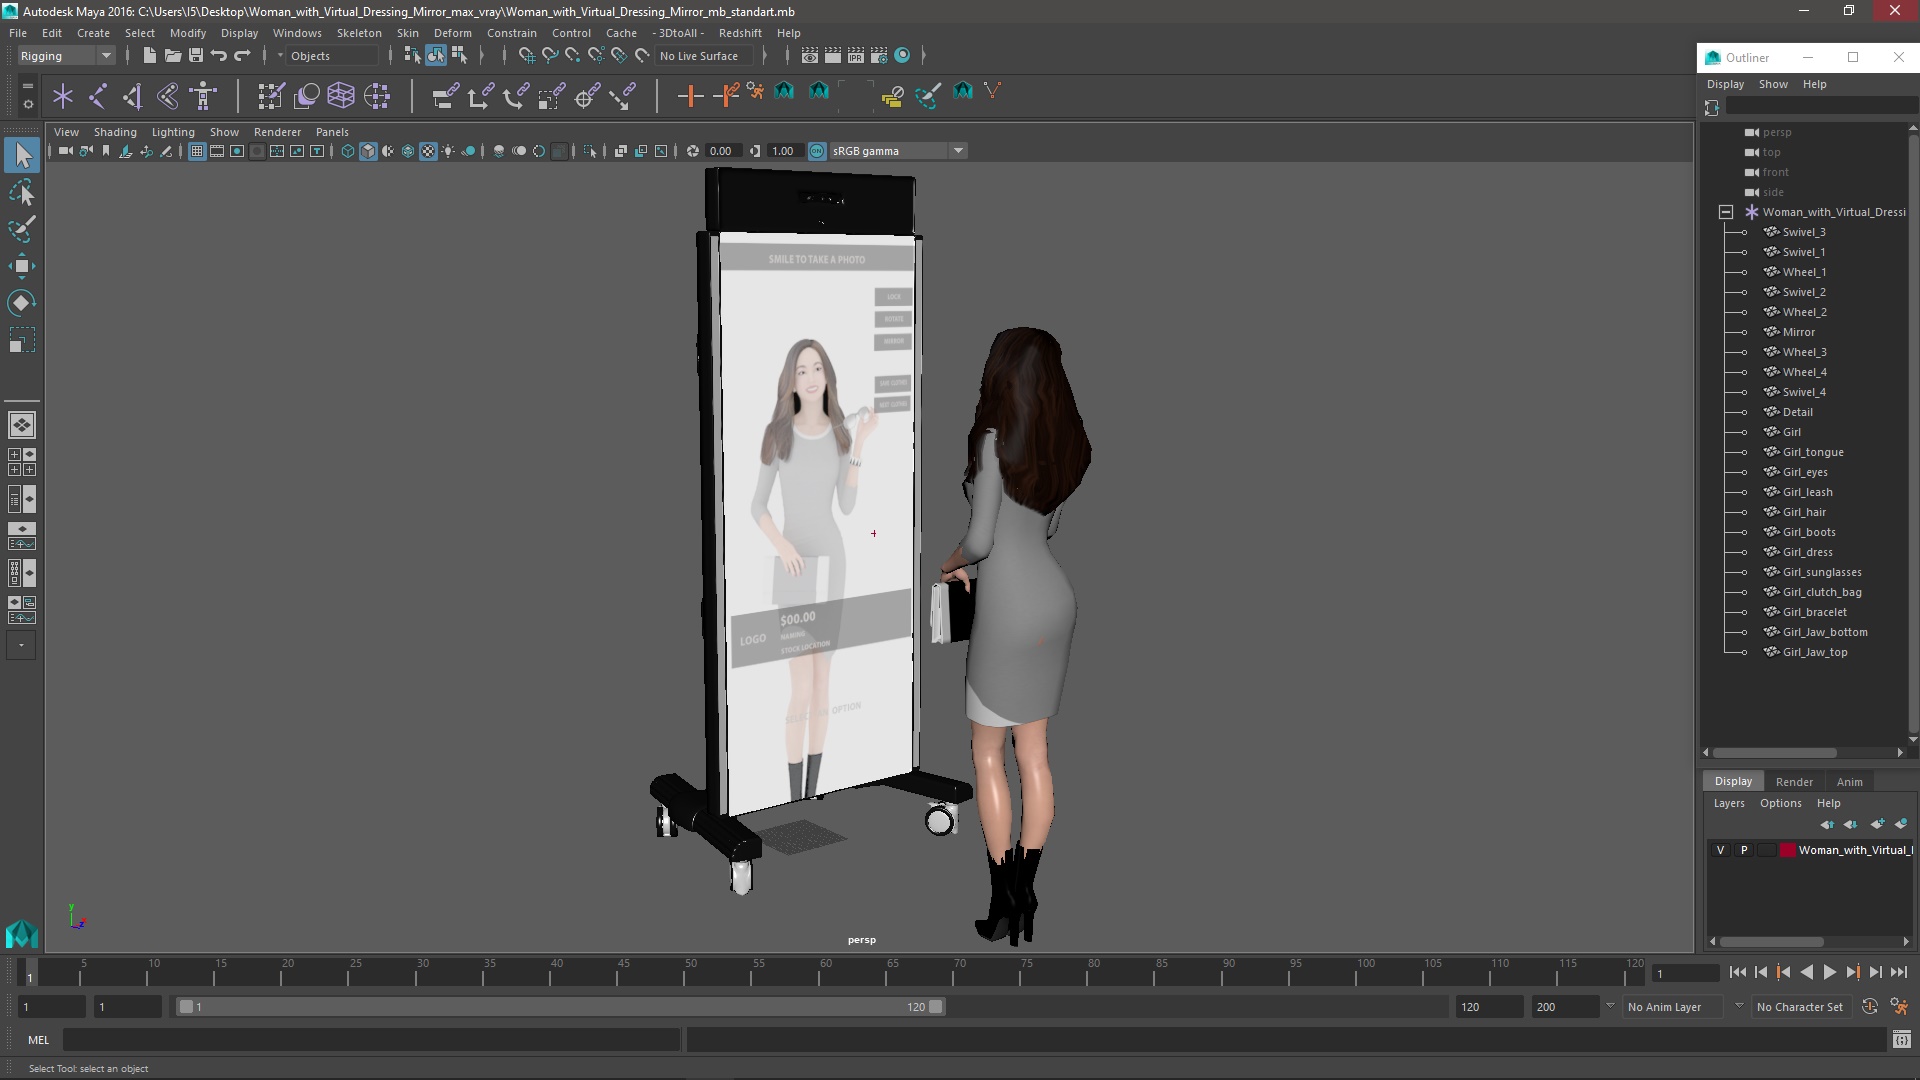Click the Play forwards button
The width and height of the screenshot is (1920, 1080).
[x=1829, y=973]
